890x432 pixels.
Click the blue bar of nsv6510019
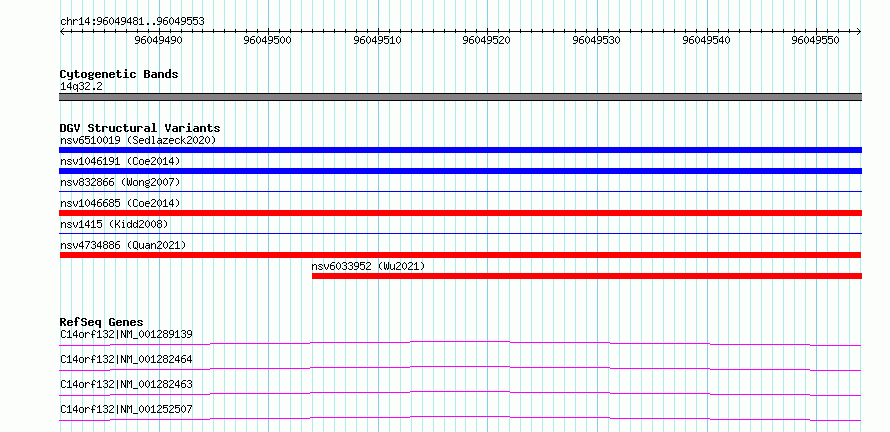pos(460,150)
